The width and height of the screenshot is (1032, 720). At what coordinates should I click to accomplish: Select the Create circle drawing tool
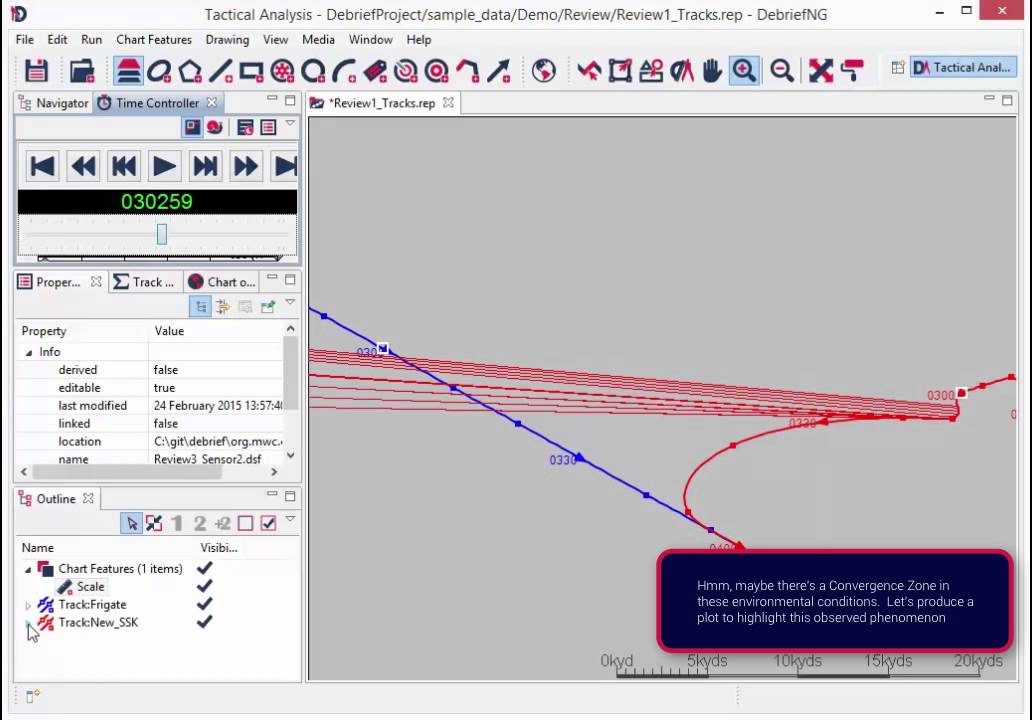(x=313, y=70)
